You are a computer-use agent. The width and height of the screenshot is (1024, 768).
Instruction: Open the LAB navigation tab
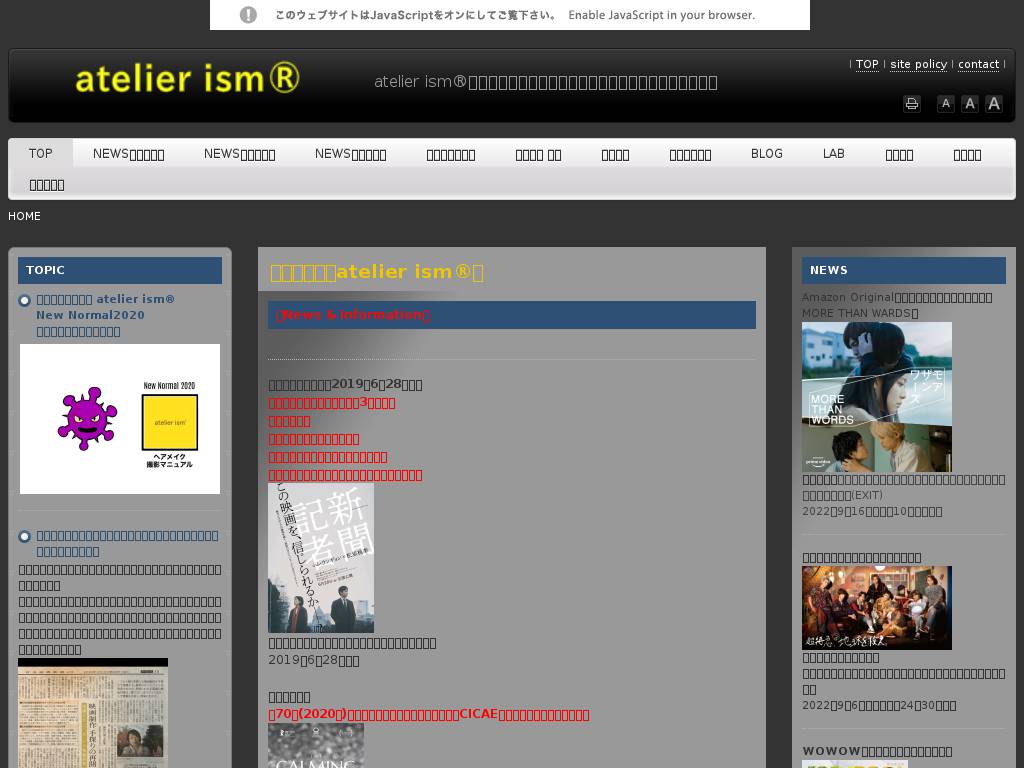(x=833, y=154)
